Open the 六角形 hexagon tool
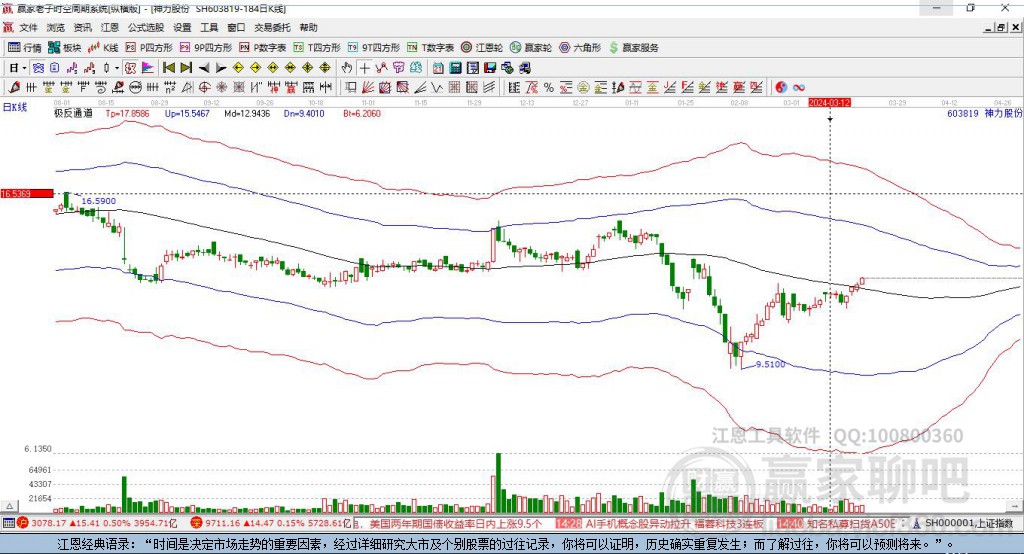 580,48
